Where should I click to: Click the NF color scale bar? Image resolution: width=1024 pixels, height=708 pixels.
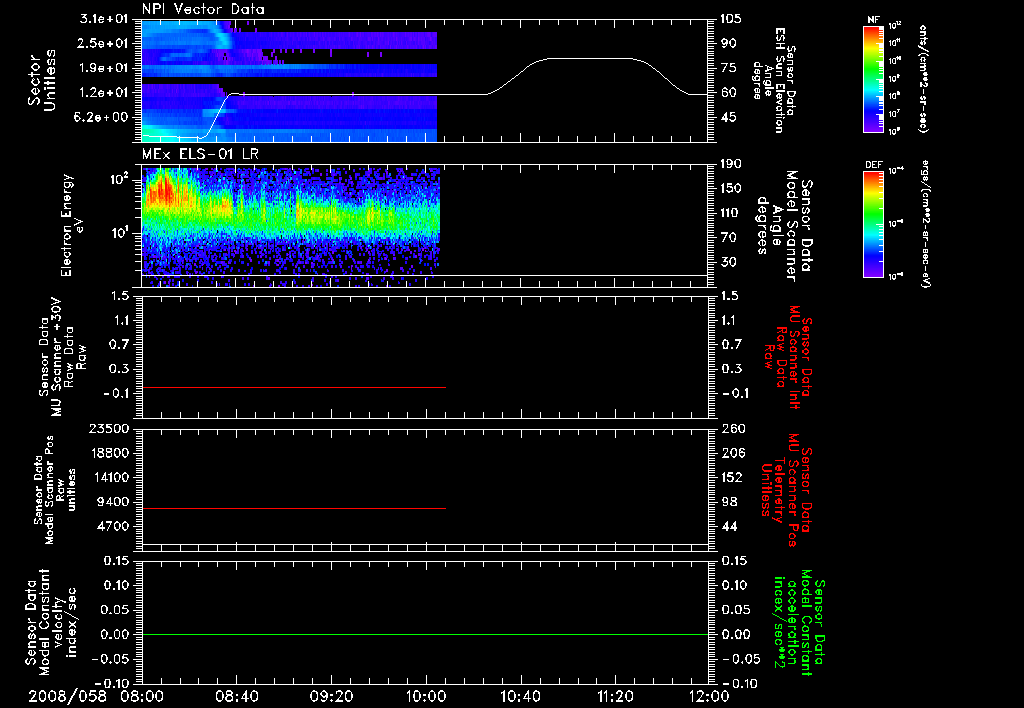[874, 79]
